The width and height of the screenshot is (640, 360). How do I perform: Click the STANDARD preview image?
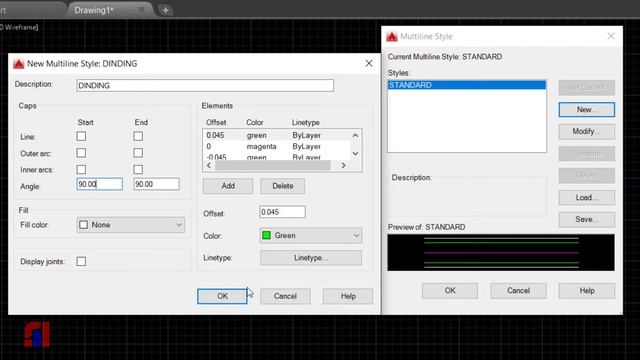501,253
